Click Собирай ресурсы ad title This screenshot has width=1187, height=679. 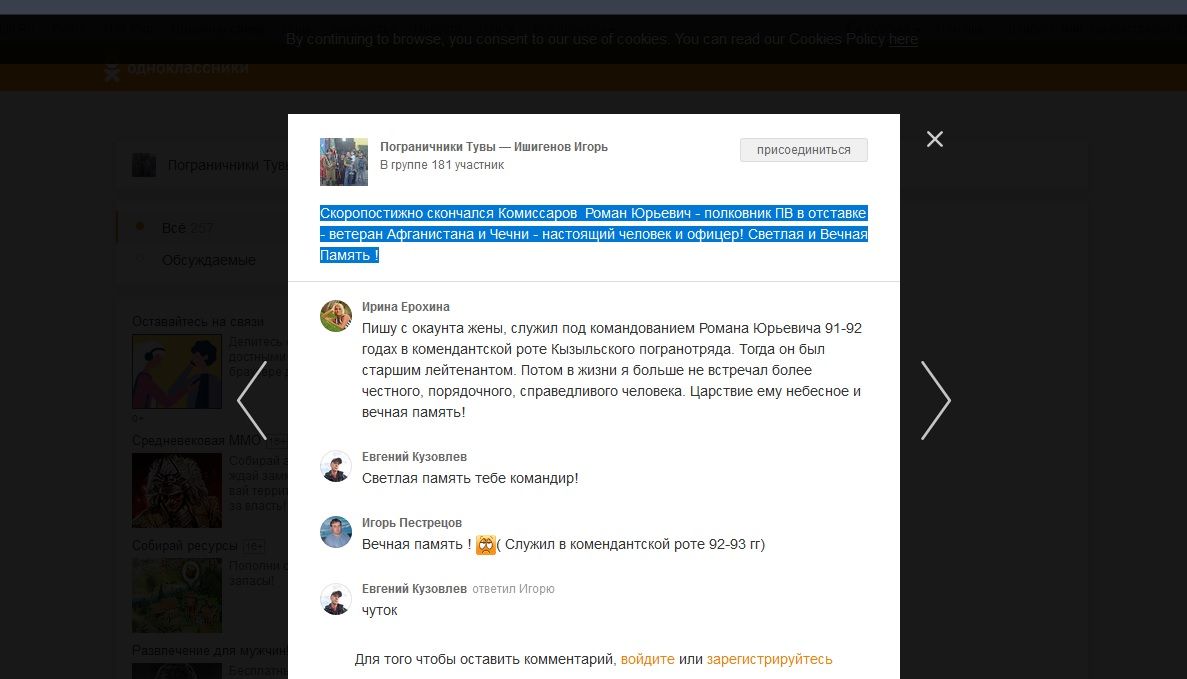pyautogui.click(x=185, y=546)
